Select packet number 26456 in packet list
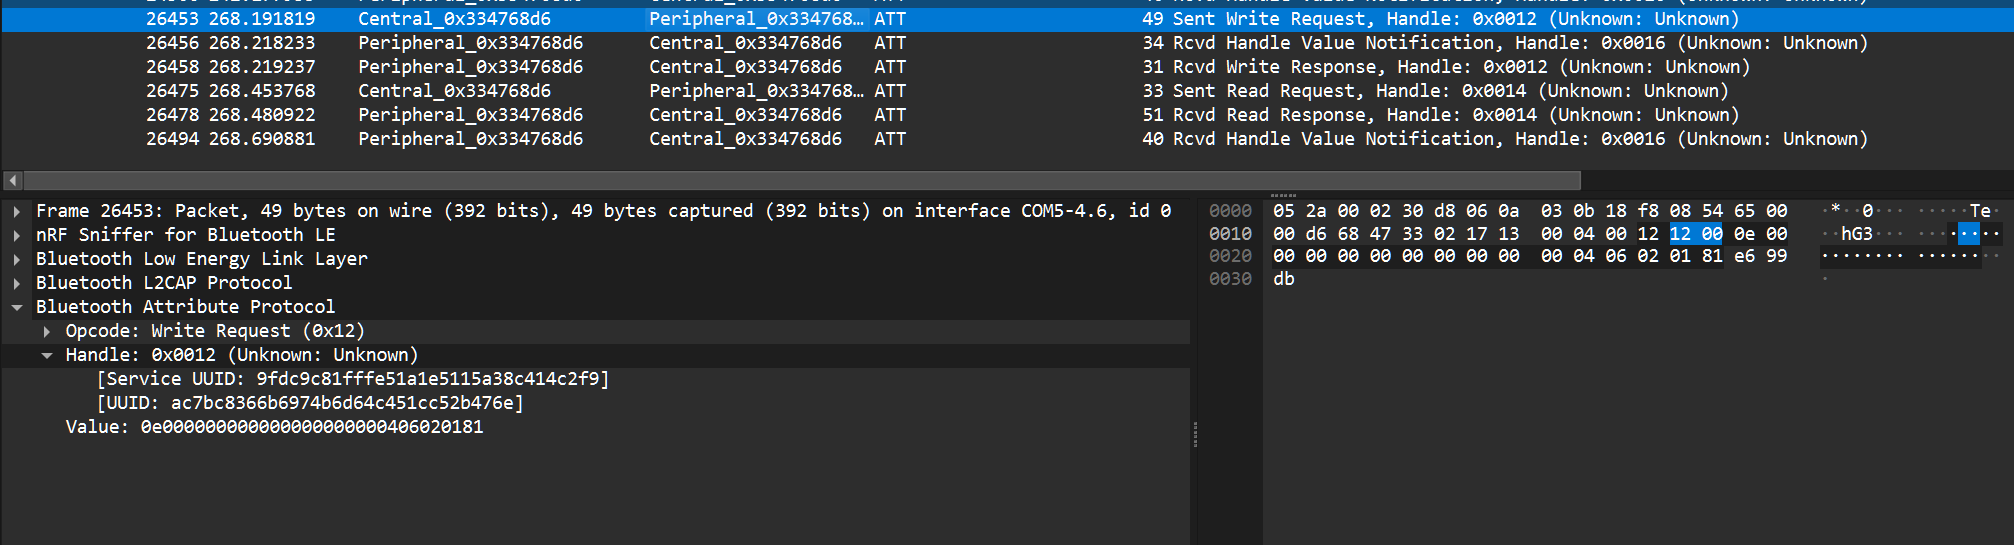This screenshot has height=545, width=2014. 172,43
